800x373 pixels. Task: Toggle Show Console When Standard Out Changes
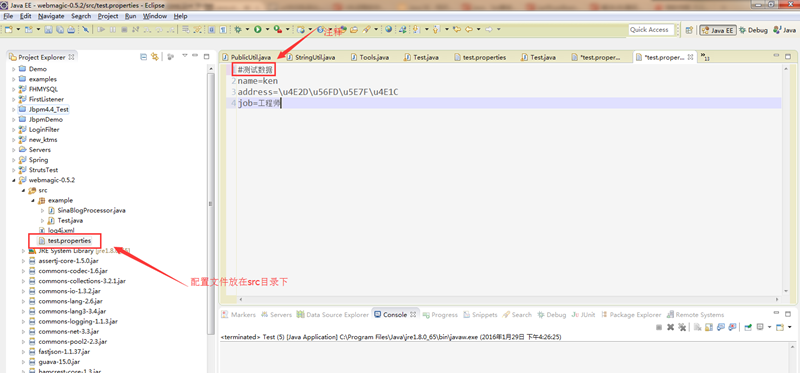click(x=721, y=327)
